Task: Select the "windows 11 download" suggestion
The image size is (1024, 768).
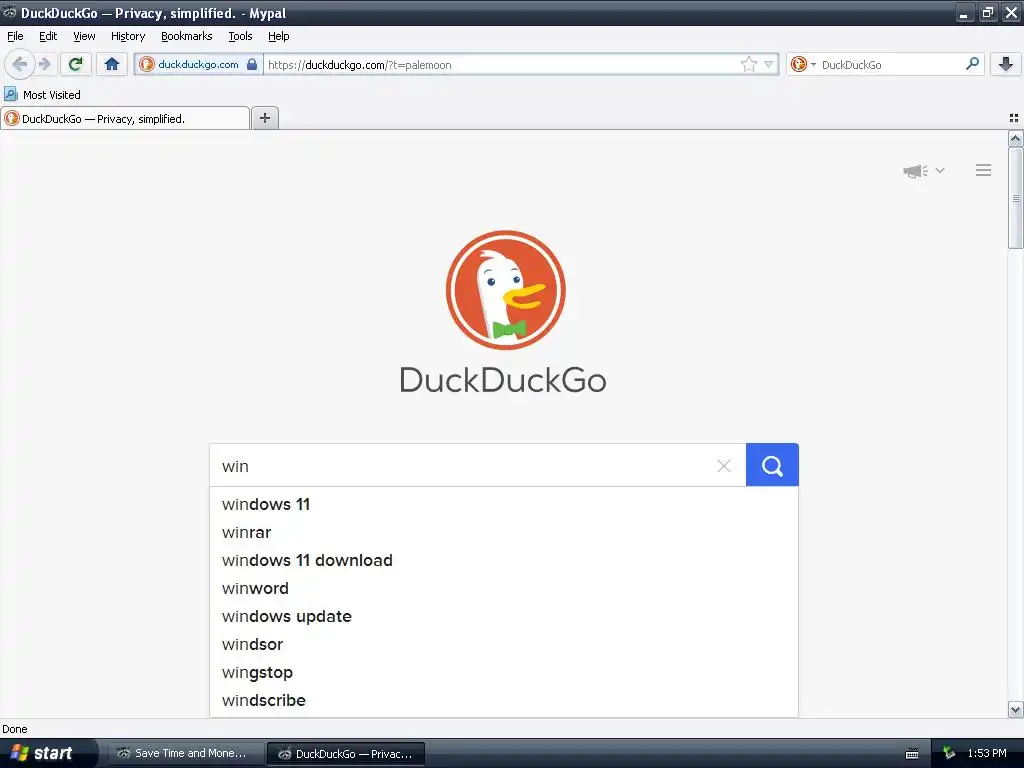Action: pos(504,560)
